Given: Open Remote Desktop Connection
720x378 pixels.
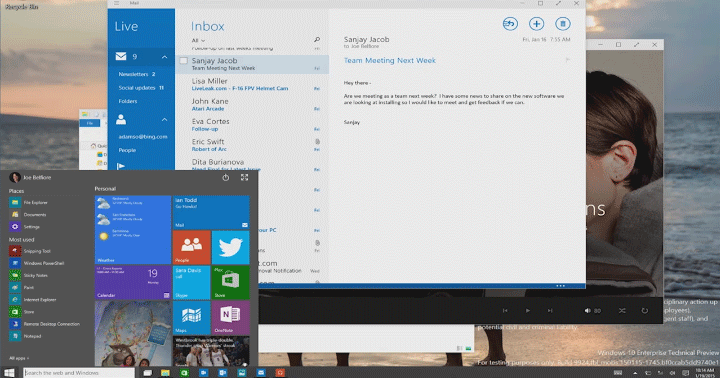Looking at the screenshot, I should pos(45,324).
